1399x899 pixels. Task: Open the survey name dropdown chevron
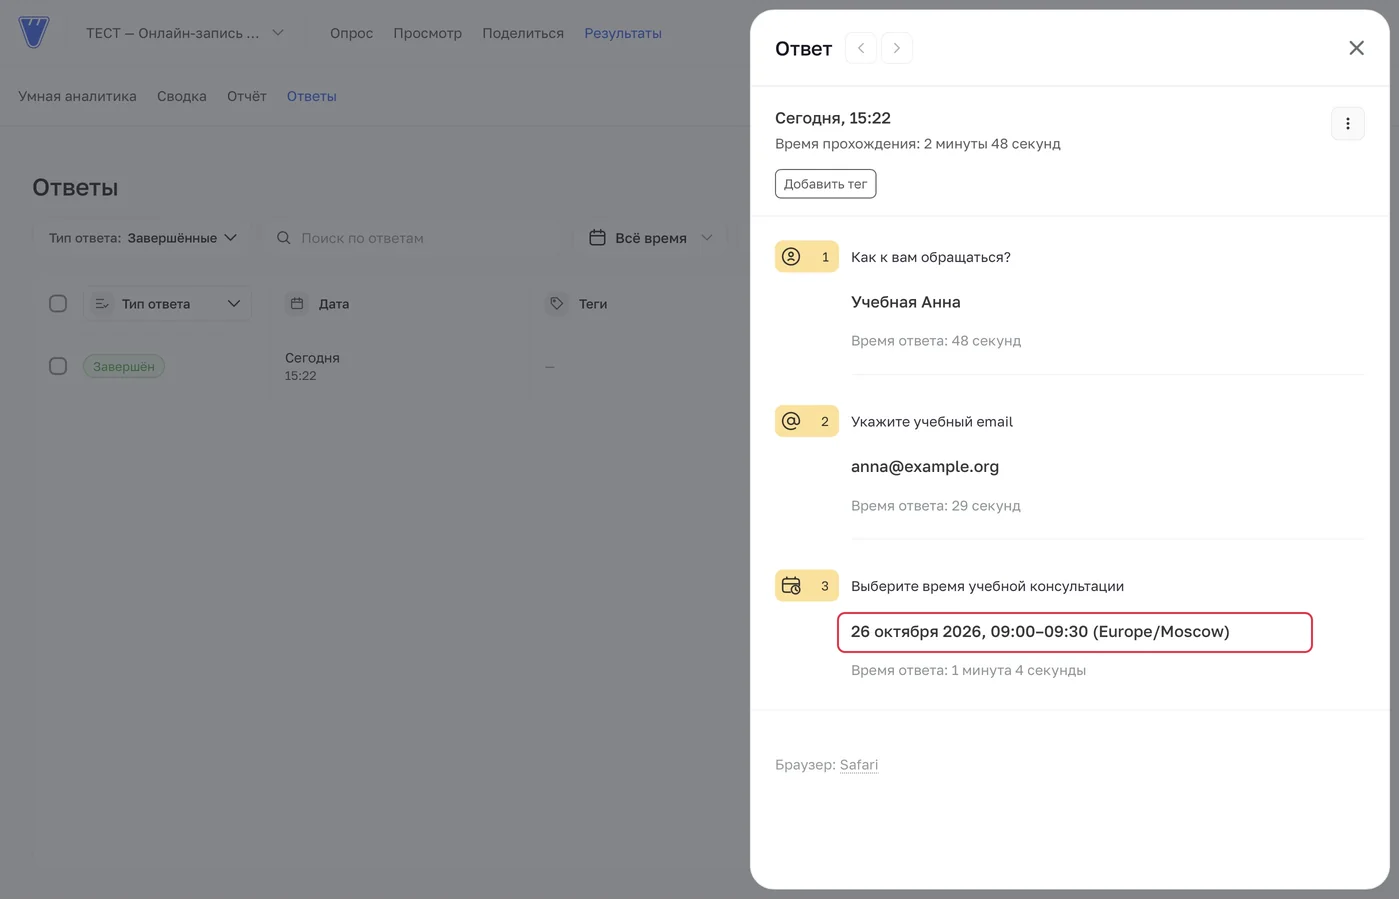click(278, 33)
